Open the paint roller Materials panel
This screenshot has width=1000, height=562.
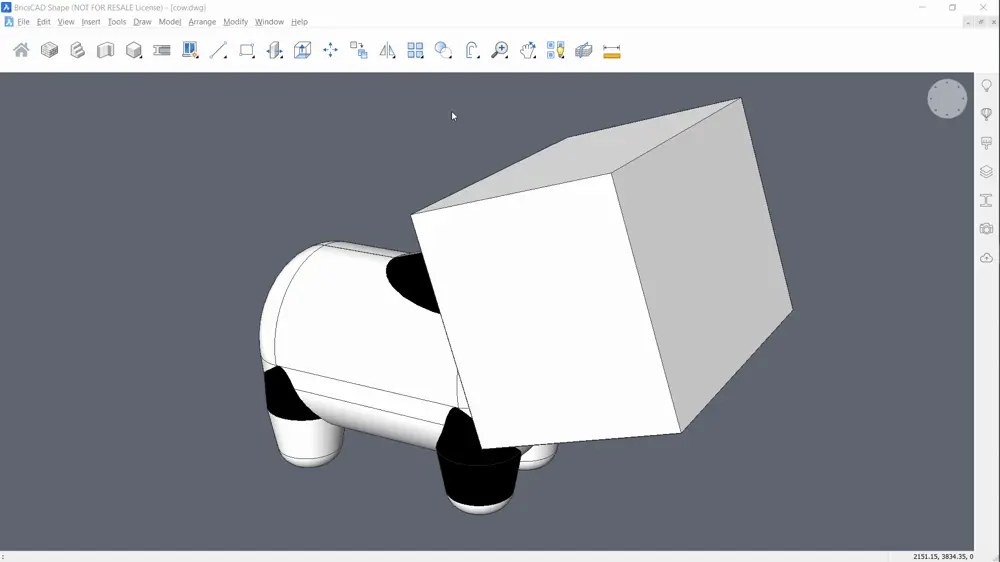coord(986,143)
